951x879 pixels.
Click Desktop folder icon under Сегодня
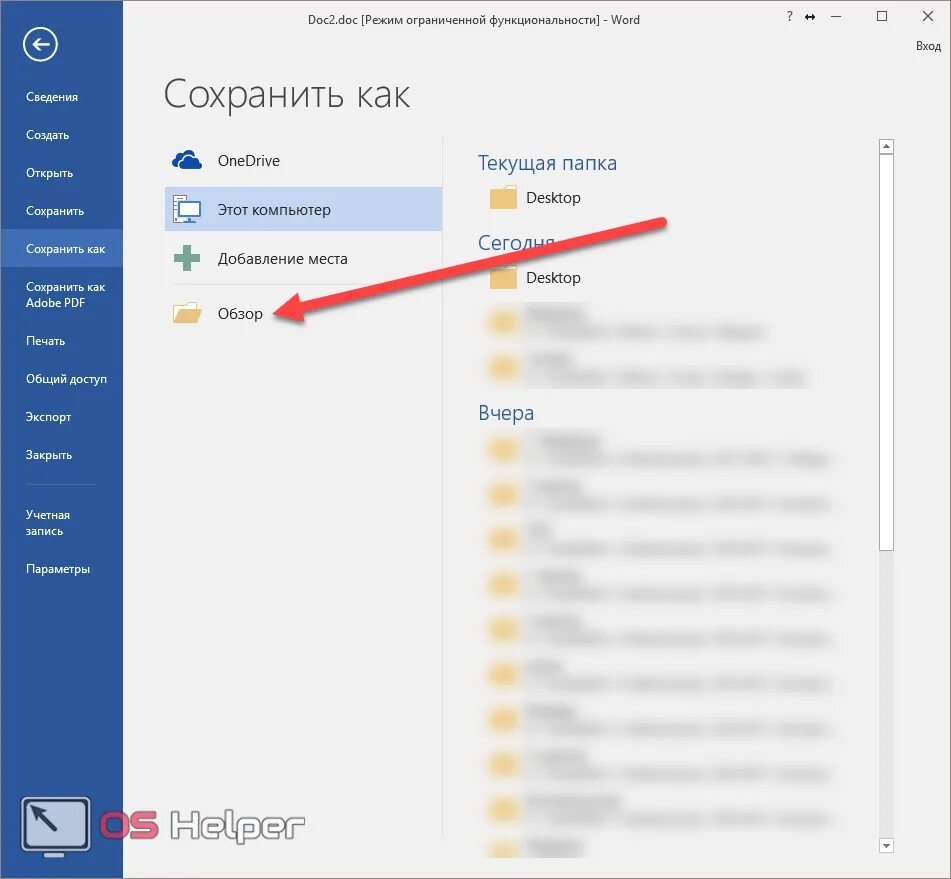click(503, 278)
